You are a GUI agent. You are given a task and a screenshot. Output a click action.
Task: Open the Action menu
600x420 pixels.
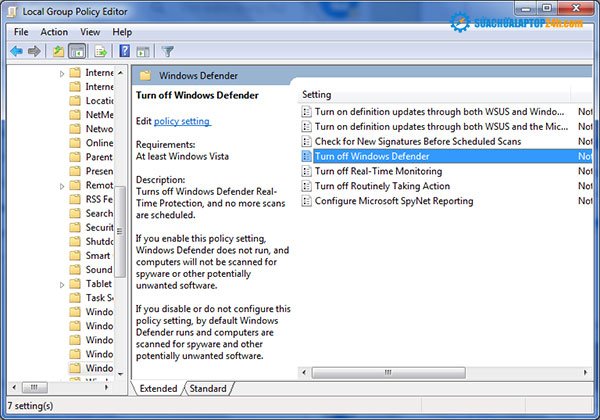point(54,32)
